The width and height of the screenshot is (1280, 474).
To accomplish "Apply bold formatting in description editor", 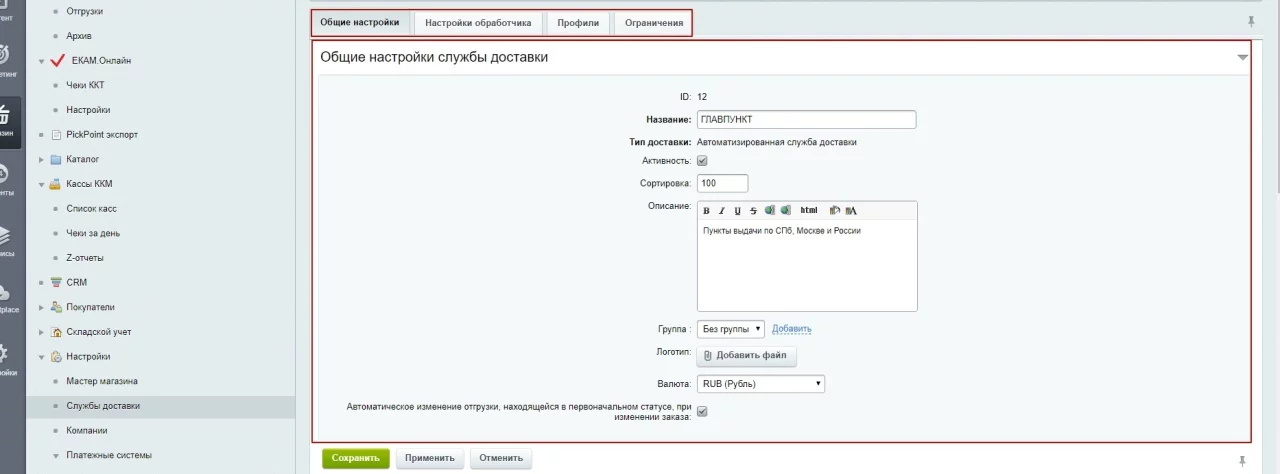I will click(707, 211).
